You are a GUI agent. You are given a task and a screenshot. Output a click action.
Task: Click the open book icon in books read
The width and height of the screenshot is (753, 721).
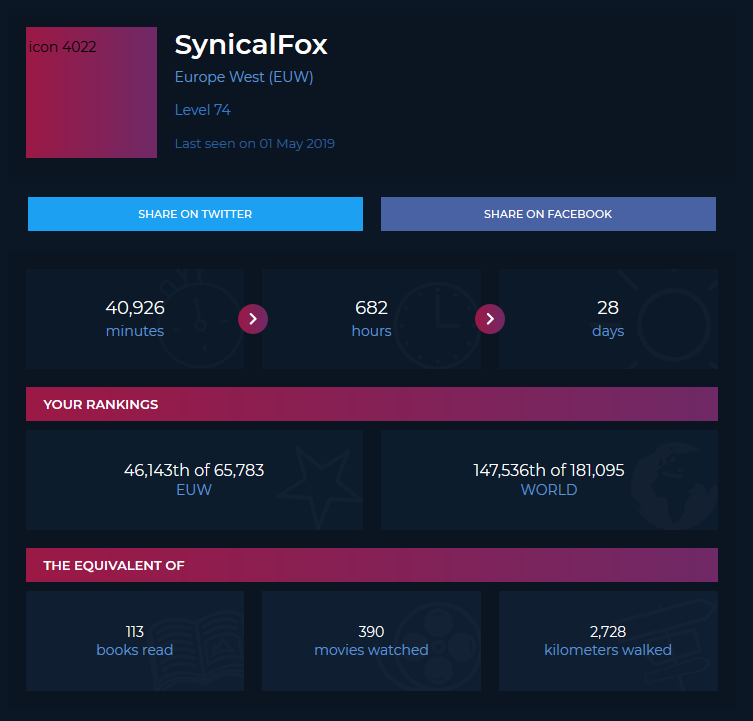tap(199, 648)
